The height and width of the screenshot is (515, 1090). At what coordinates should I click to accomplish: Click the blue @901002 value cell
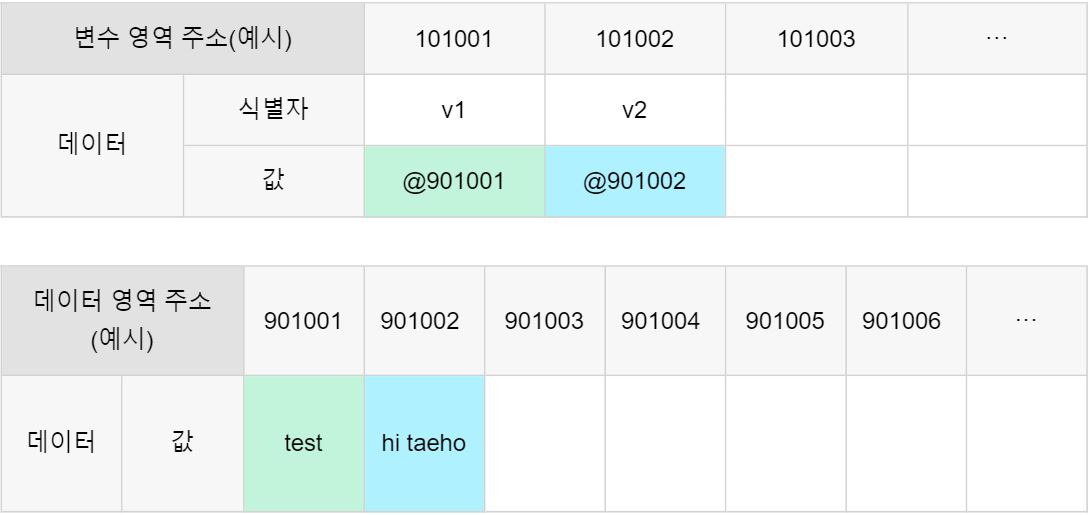coord(635,181)
